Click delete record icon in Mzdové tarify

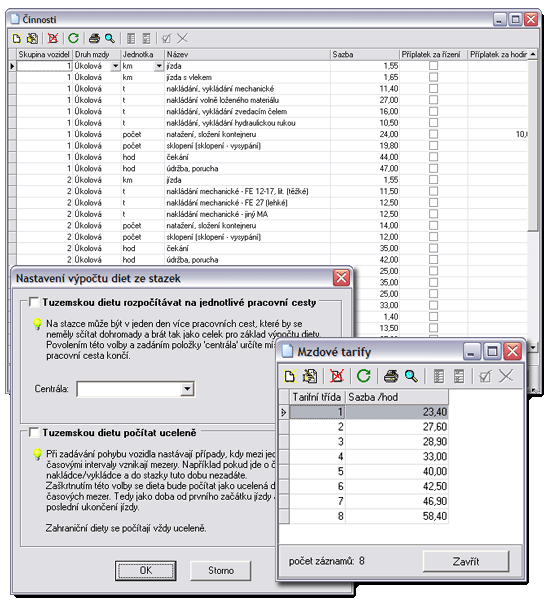click(337, 376)
